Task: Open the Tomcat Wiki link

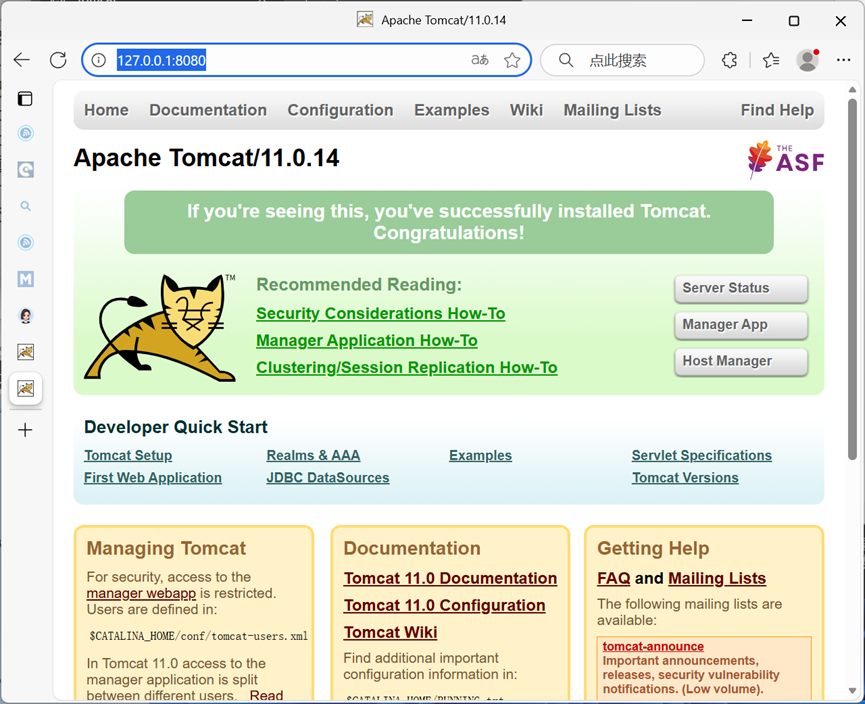Action: coord(390,632)
